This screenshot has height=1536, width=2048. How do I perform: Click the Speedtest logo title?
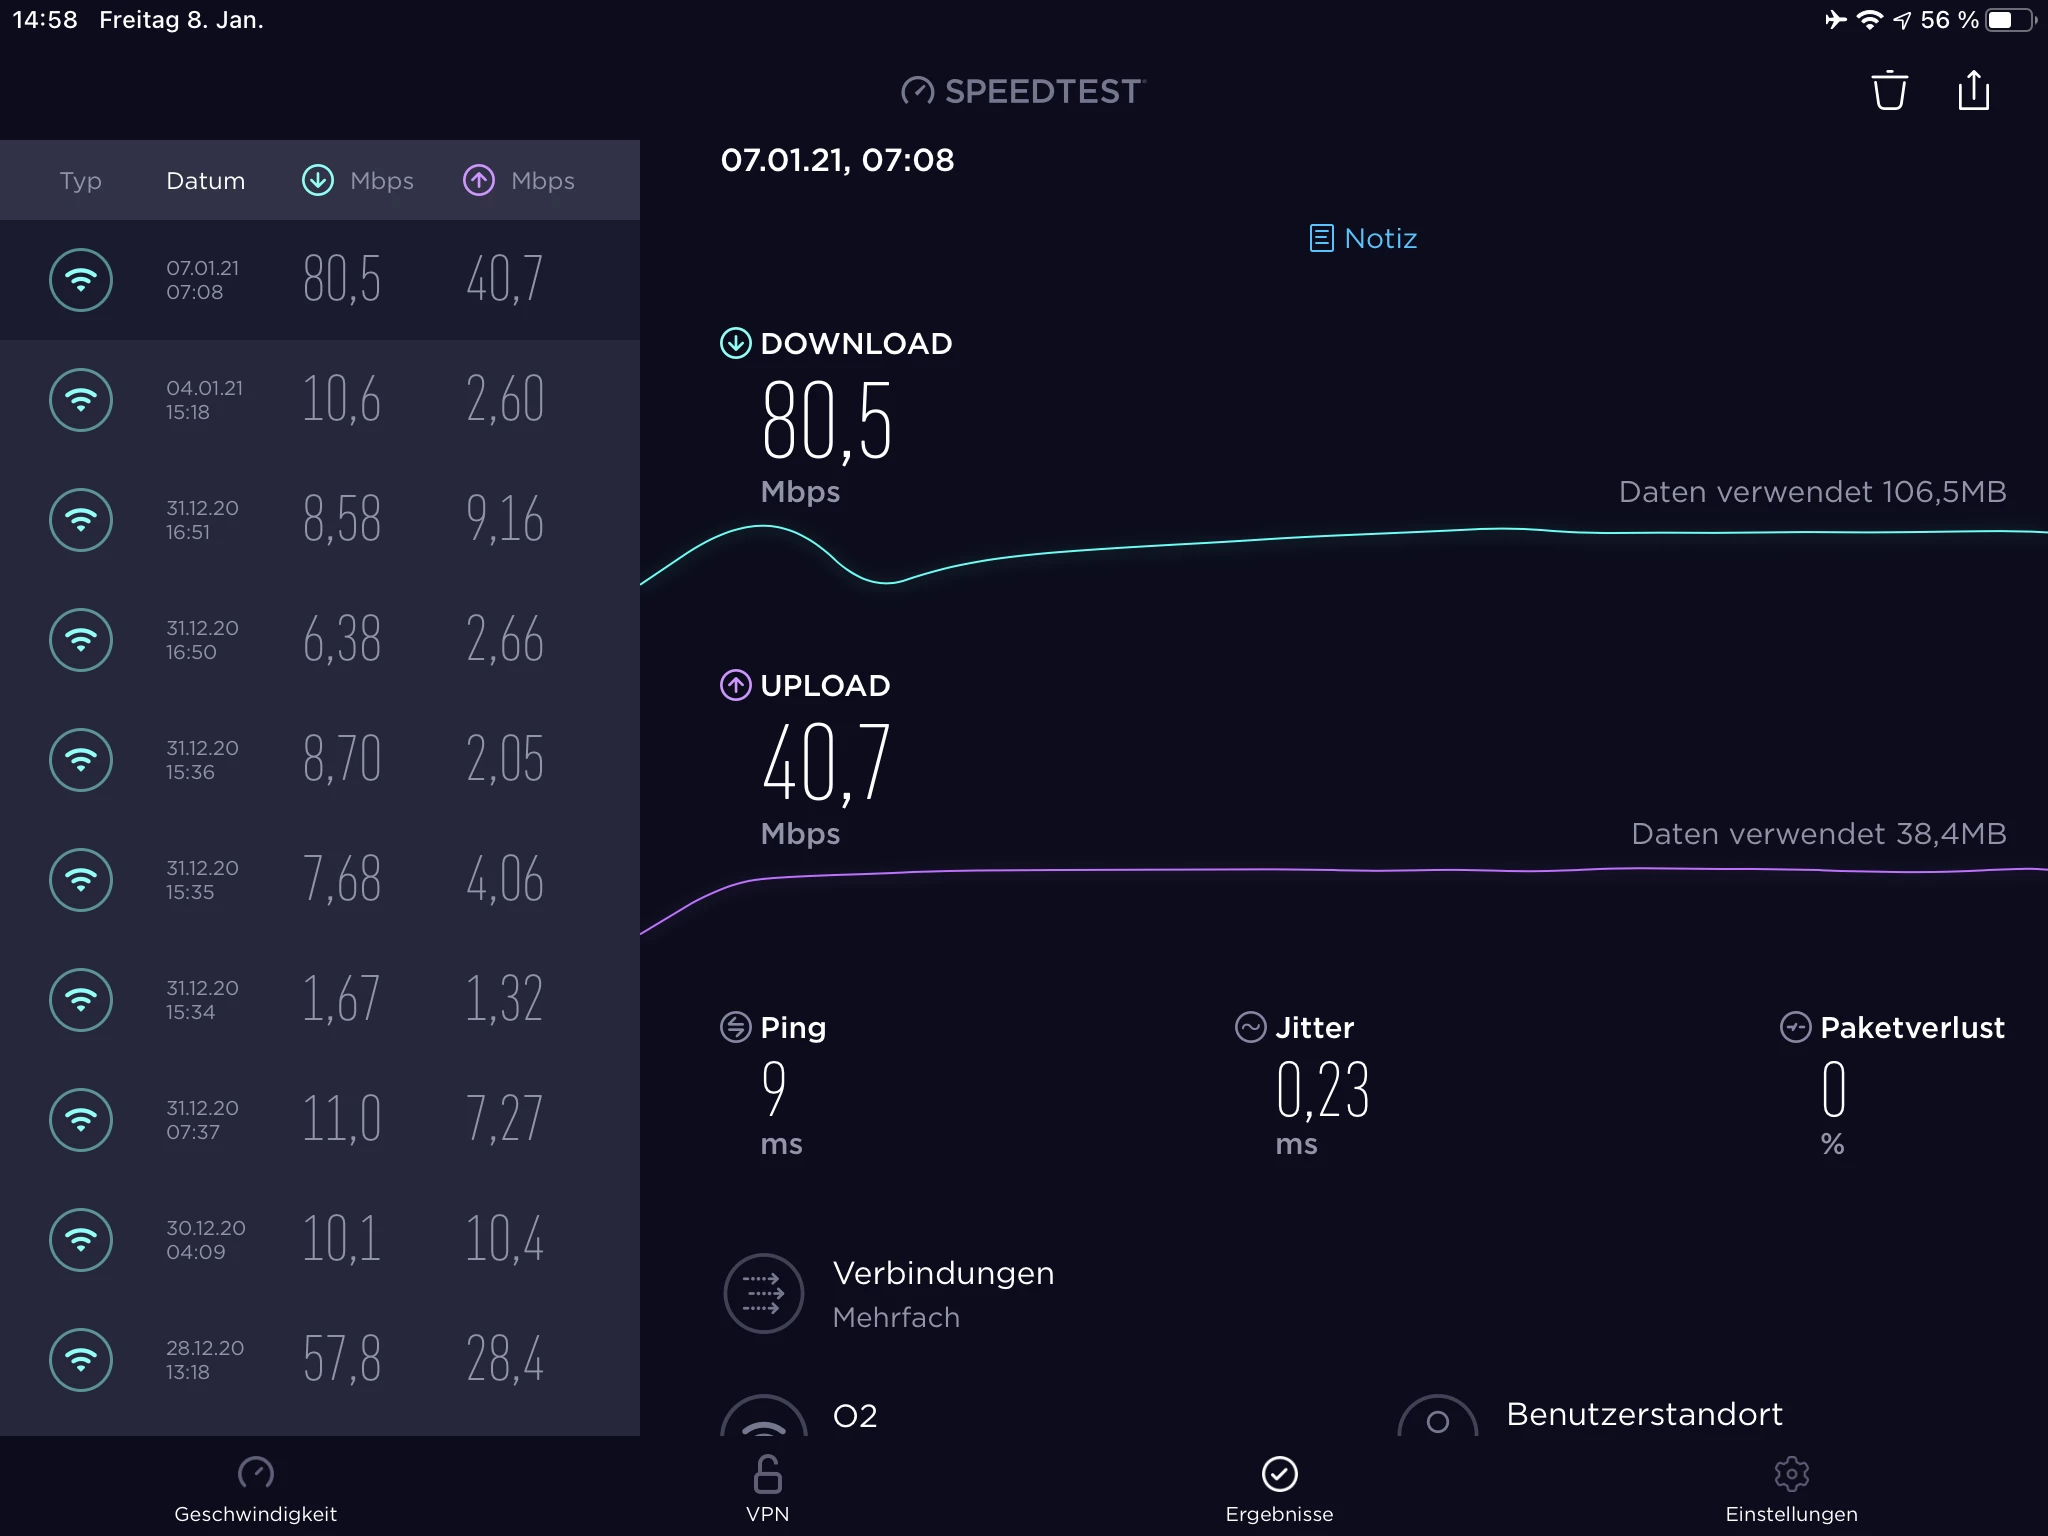coord(1022,91)
